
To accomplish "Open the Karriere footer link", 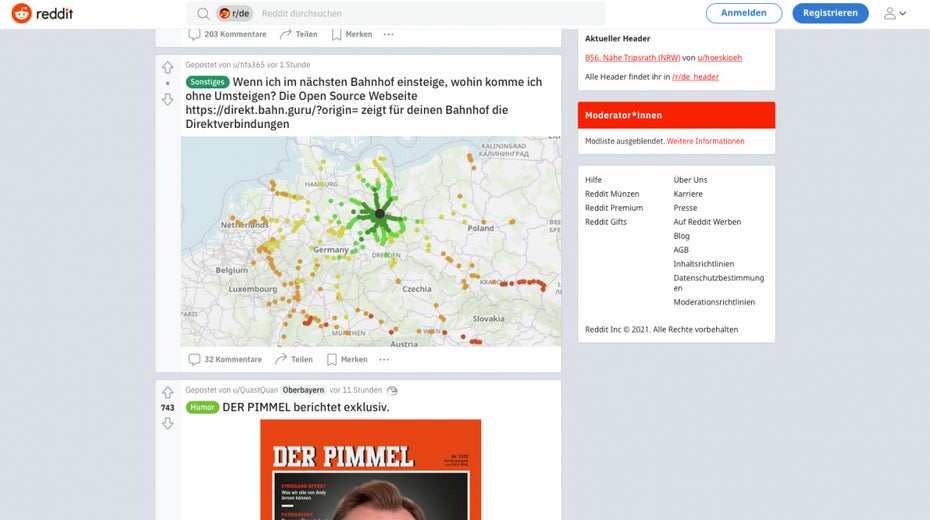I will point(688,194).
